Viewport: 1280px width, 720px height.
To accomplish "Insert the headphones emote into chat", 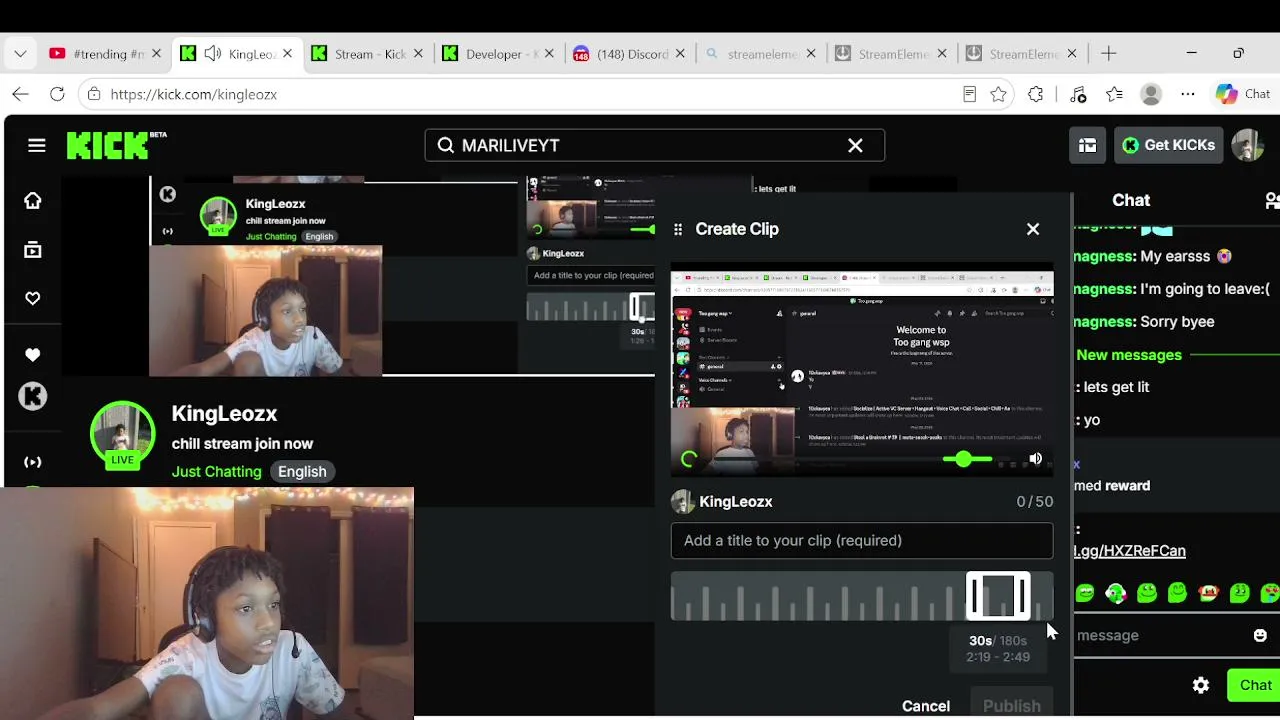I will (x=1116, y=593).
